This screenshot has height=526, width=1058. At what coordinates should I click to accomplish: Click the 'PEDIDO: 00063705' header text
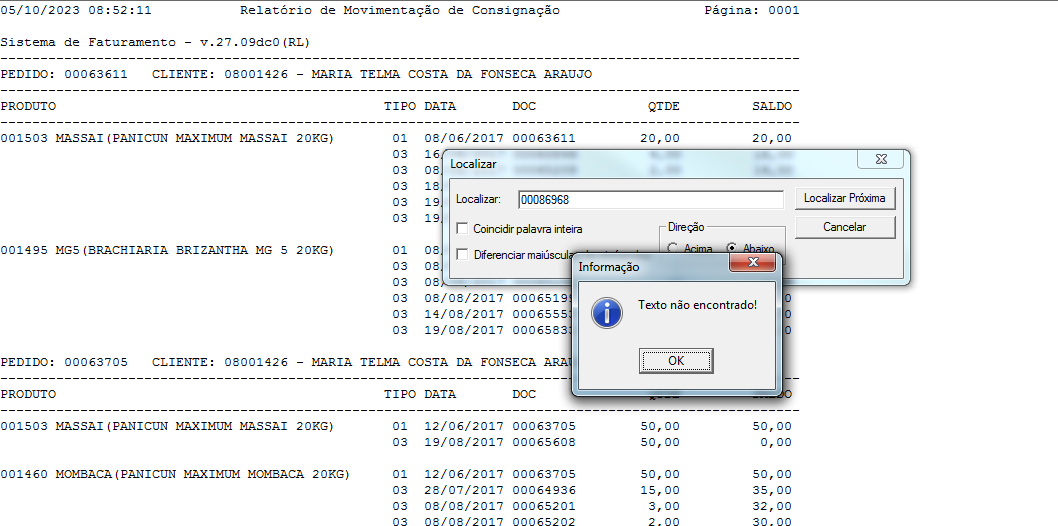64,362
